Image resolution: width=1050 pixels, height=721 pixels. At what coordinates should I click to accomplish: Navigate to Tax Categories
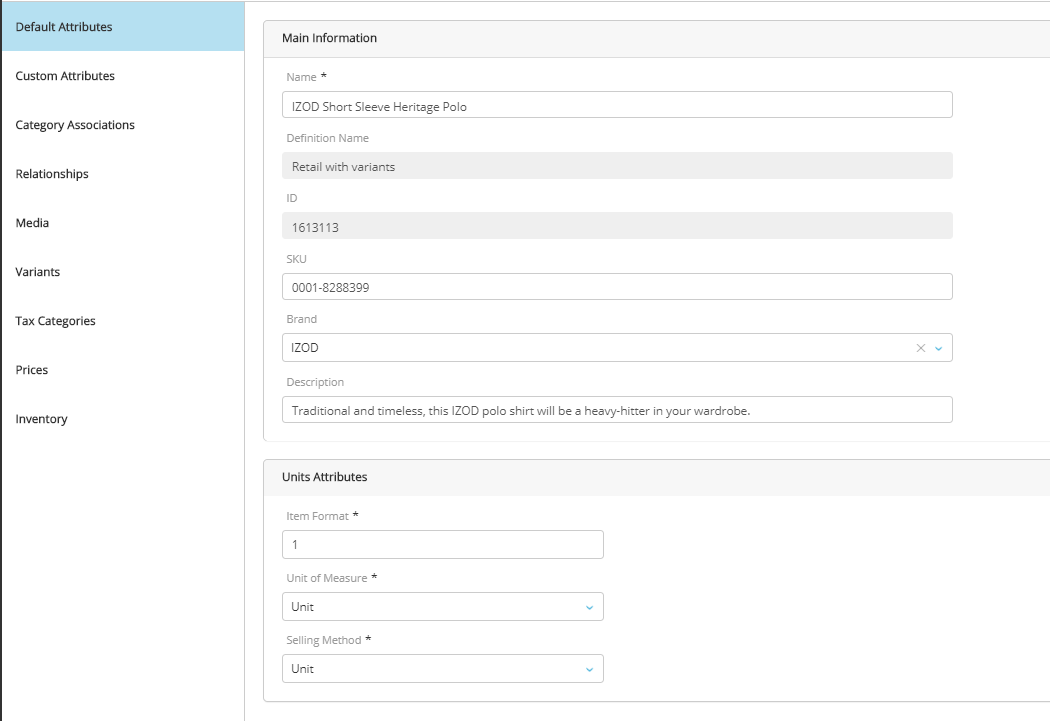tap(55, 321)
